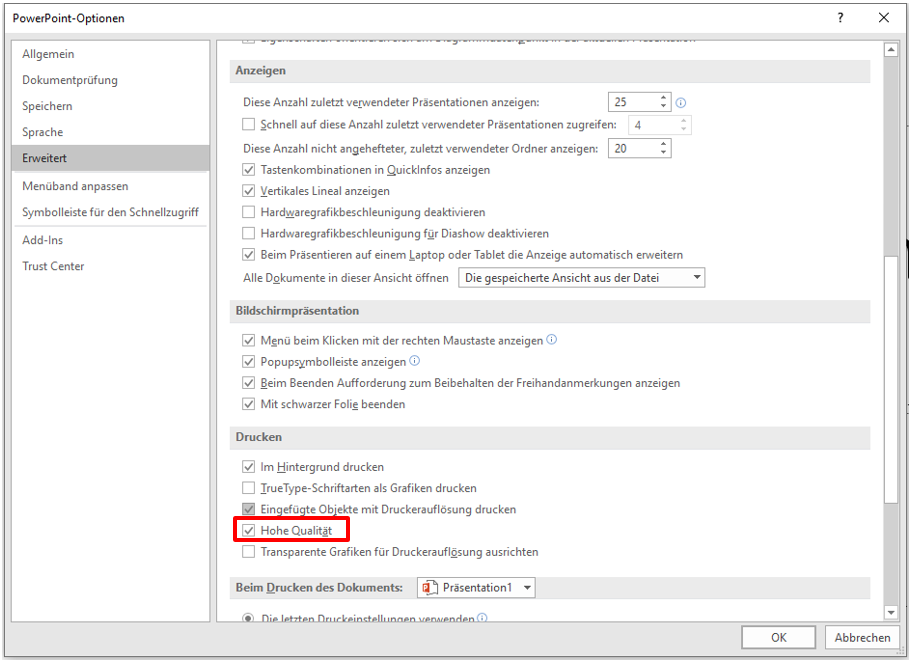Open the Allgemein category
910x660 pixels.
[110, 54]
